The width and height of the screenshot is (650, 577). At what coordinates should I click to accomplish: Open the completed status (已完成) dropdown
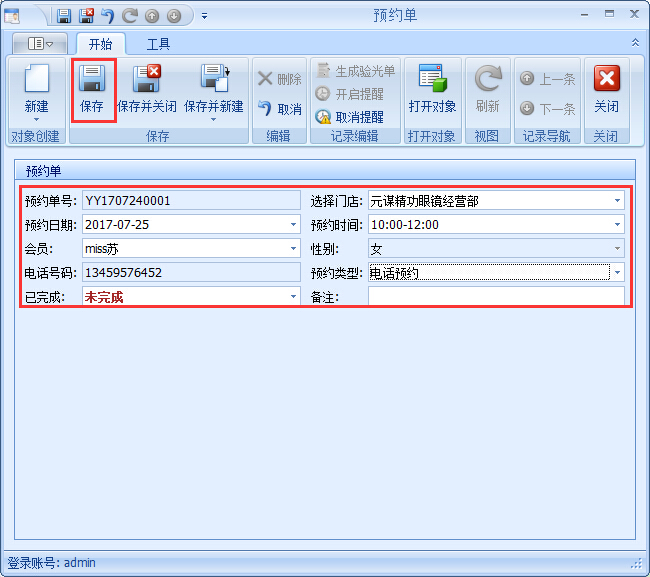coord(293,297)
